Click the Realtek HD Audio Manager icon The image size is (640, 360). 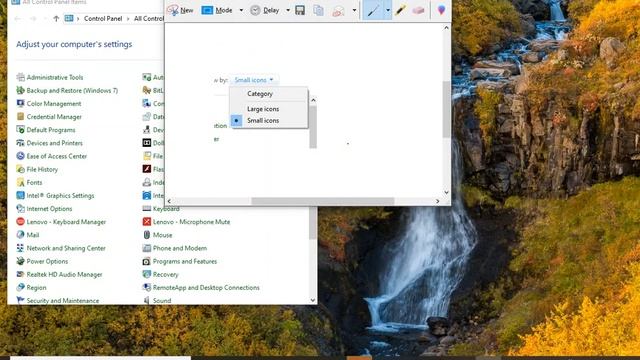(20, 274)
